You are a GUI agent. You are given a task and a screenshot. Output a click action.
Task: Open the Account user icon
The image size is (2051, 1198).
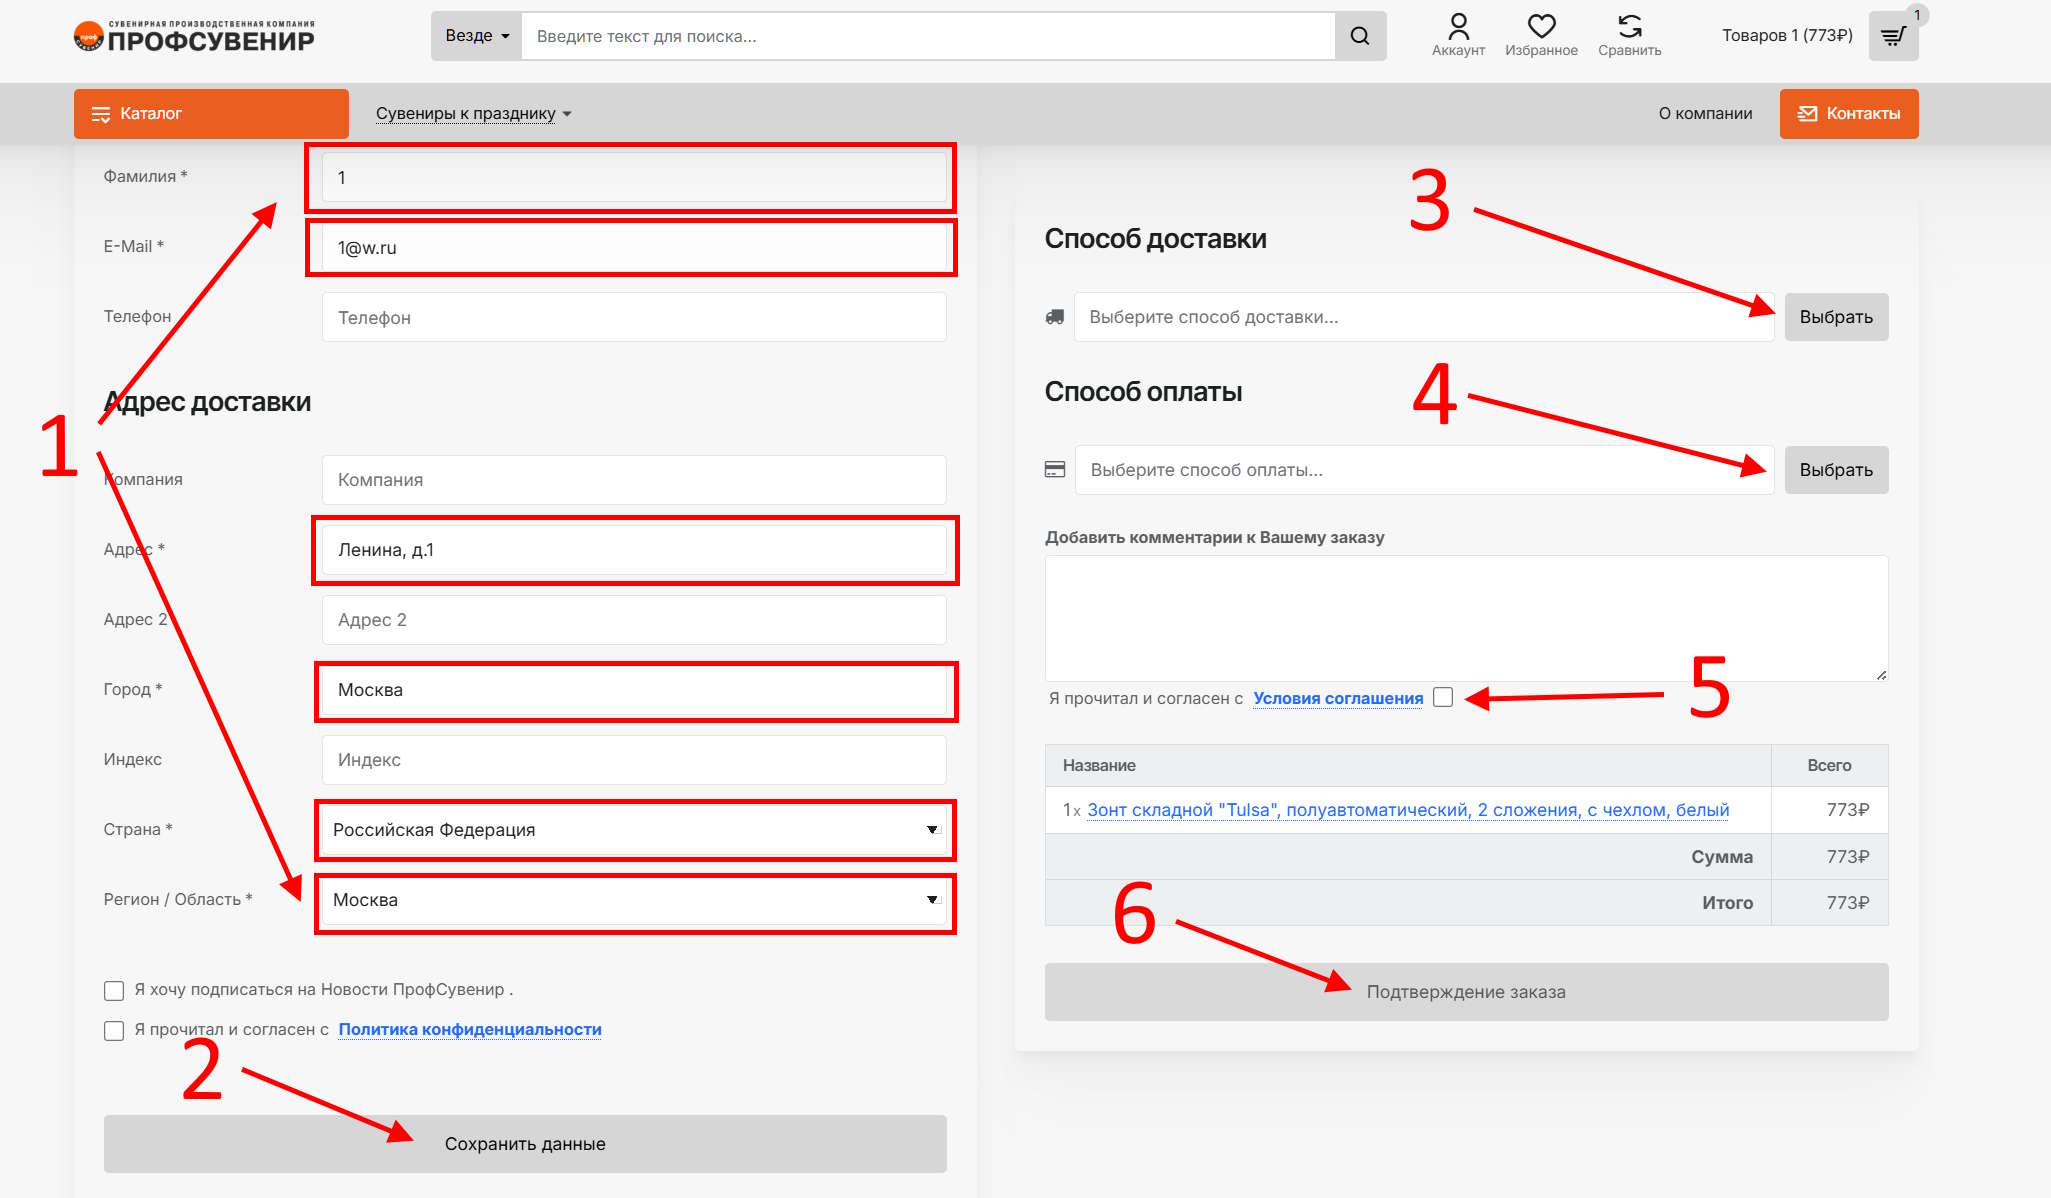1458,27
